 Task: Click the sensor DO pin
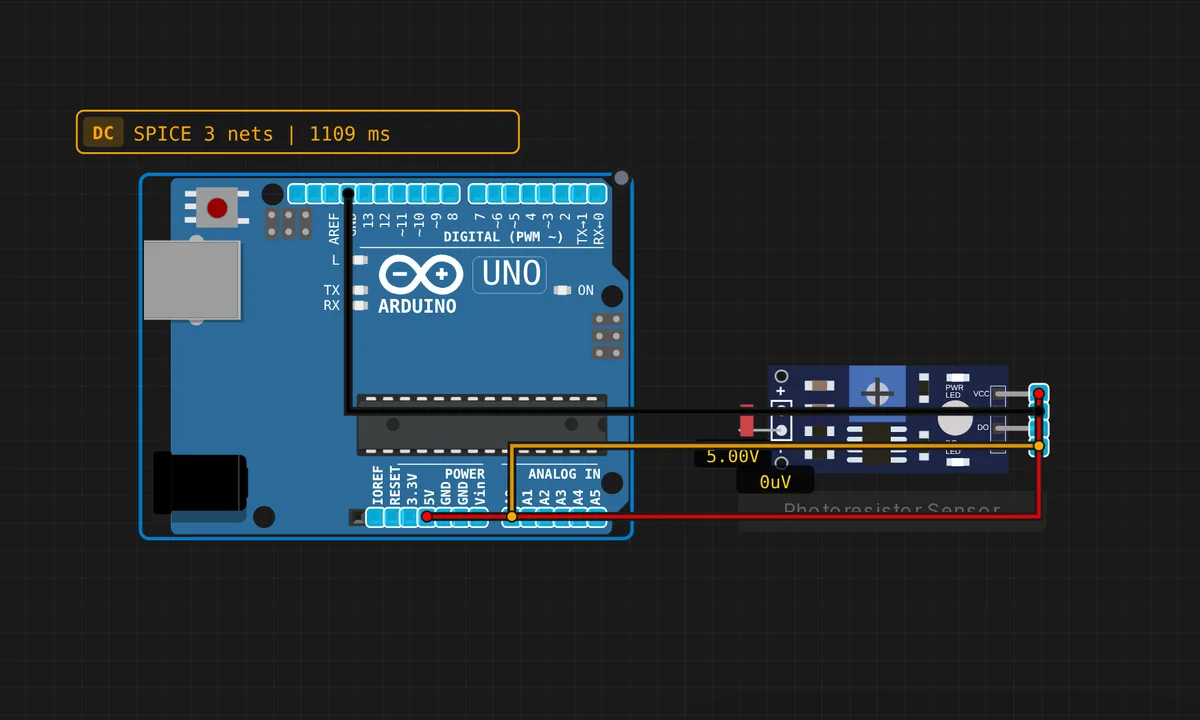coord(1039,428)
